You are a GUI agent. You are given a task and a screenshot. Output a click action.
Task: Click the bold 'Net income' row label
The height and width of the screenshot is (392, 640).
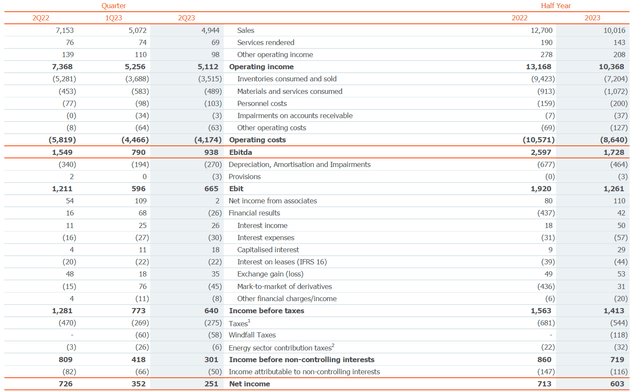point(249,384)
